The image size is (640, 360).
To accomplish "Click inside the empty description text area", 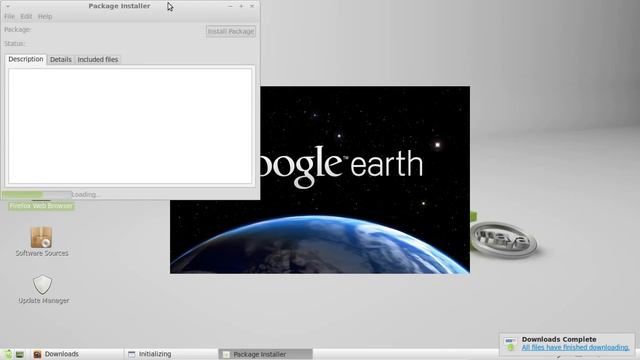I will coord(130,126).
